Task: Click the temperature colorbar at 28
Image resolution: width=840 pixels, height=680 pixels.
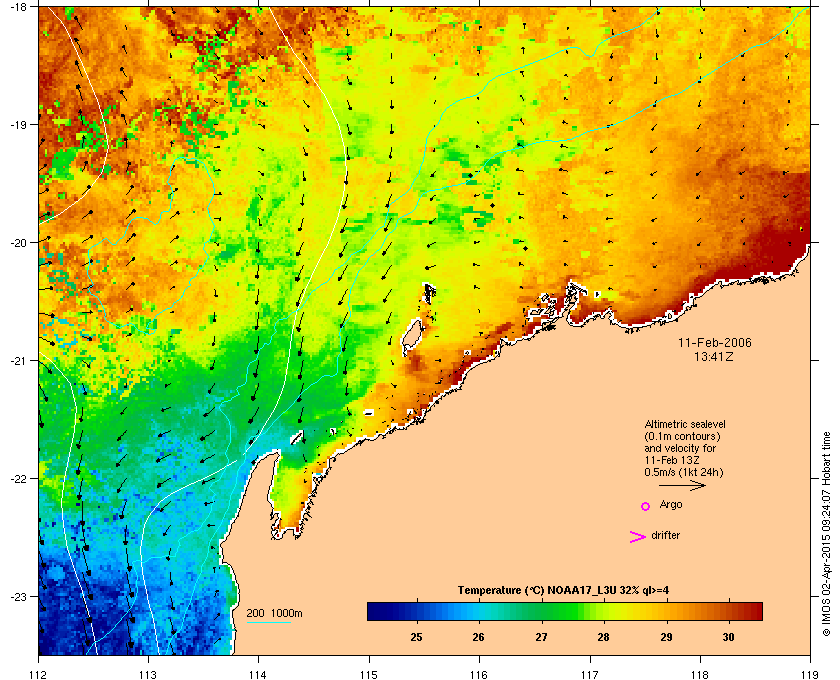Action: click(604, 611)
